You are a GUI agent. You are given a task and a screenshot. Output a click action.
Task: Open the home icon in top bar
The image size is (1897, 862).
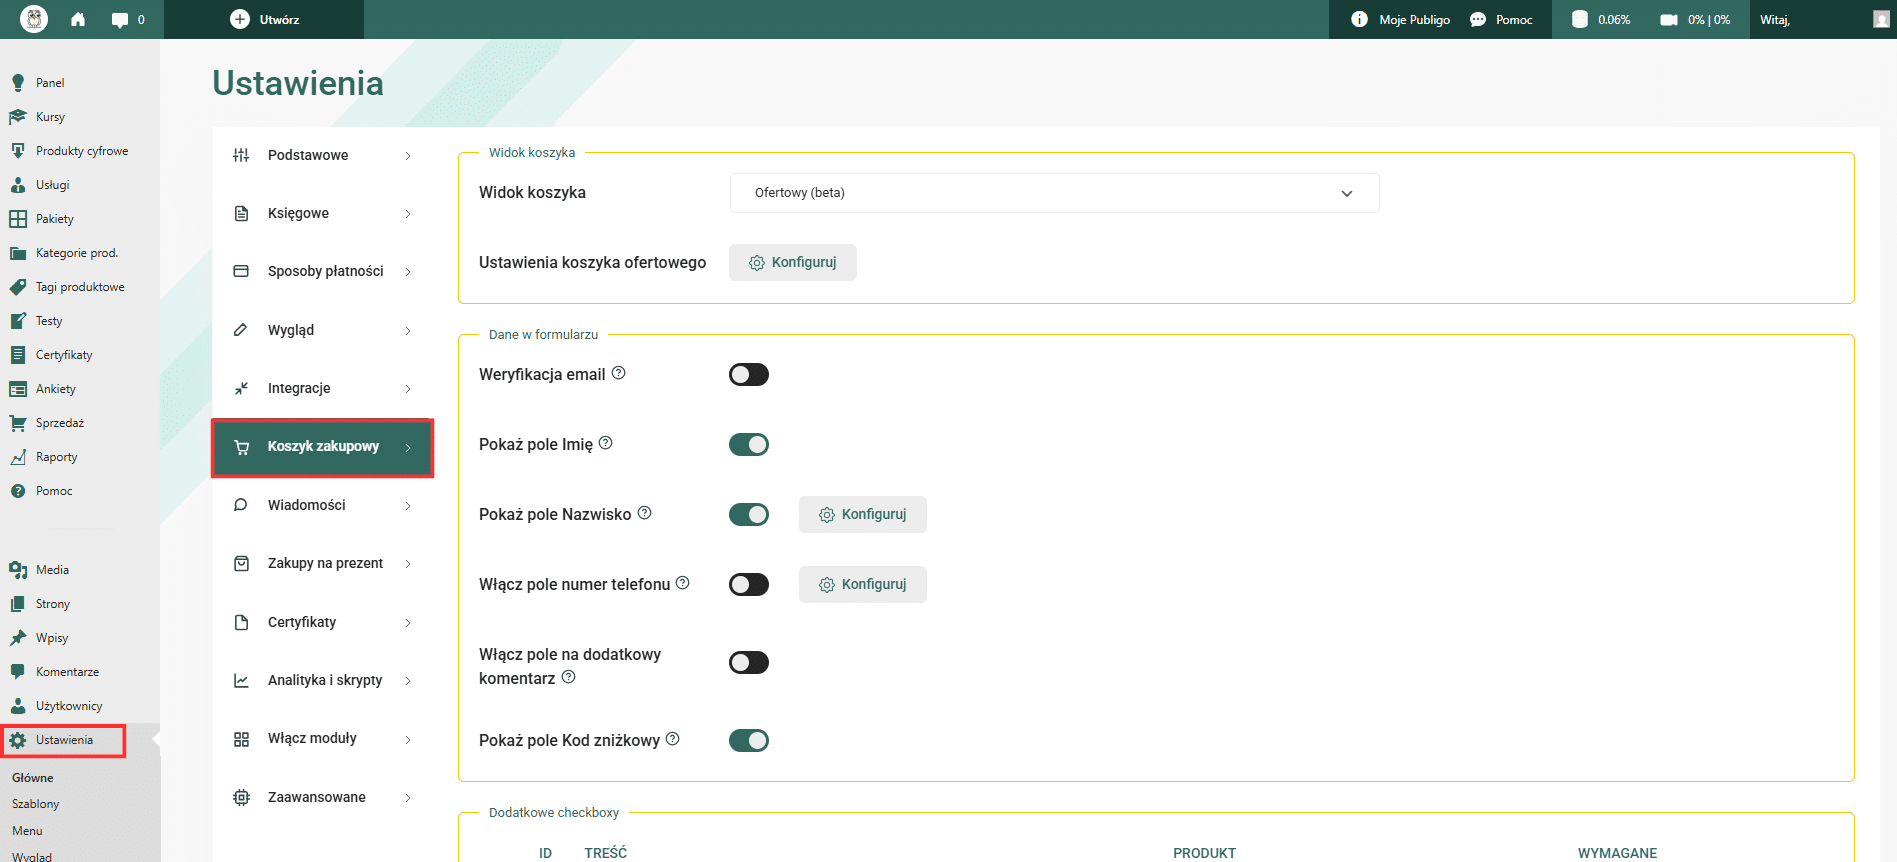tap(78, 19)
